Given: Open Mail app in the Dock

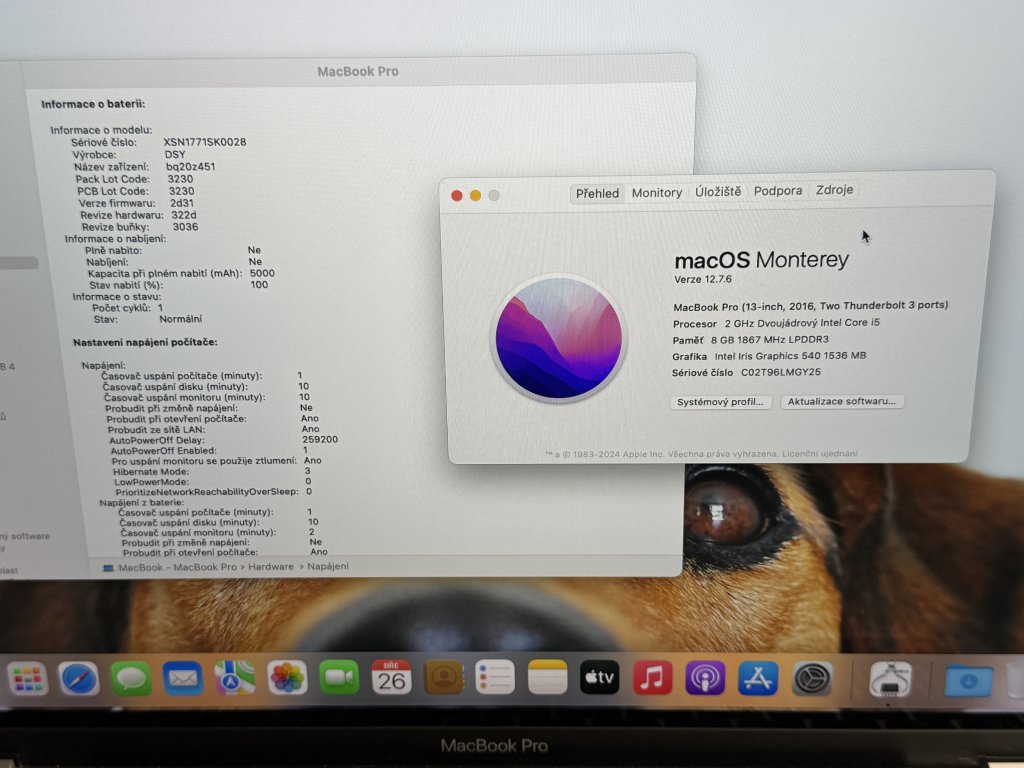Looking at the screenshot, I should point(183,679).
